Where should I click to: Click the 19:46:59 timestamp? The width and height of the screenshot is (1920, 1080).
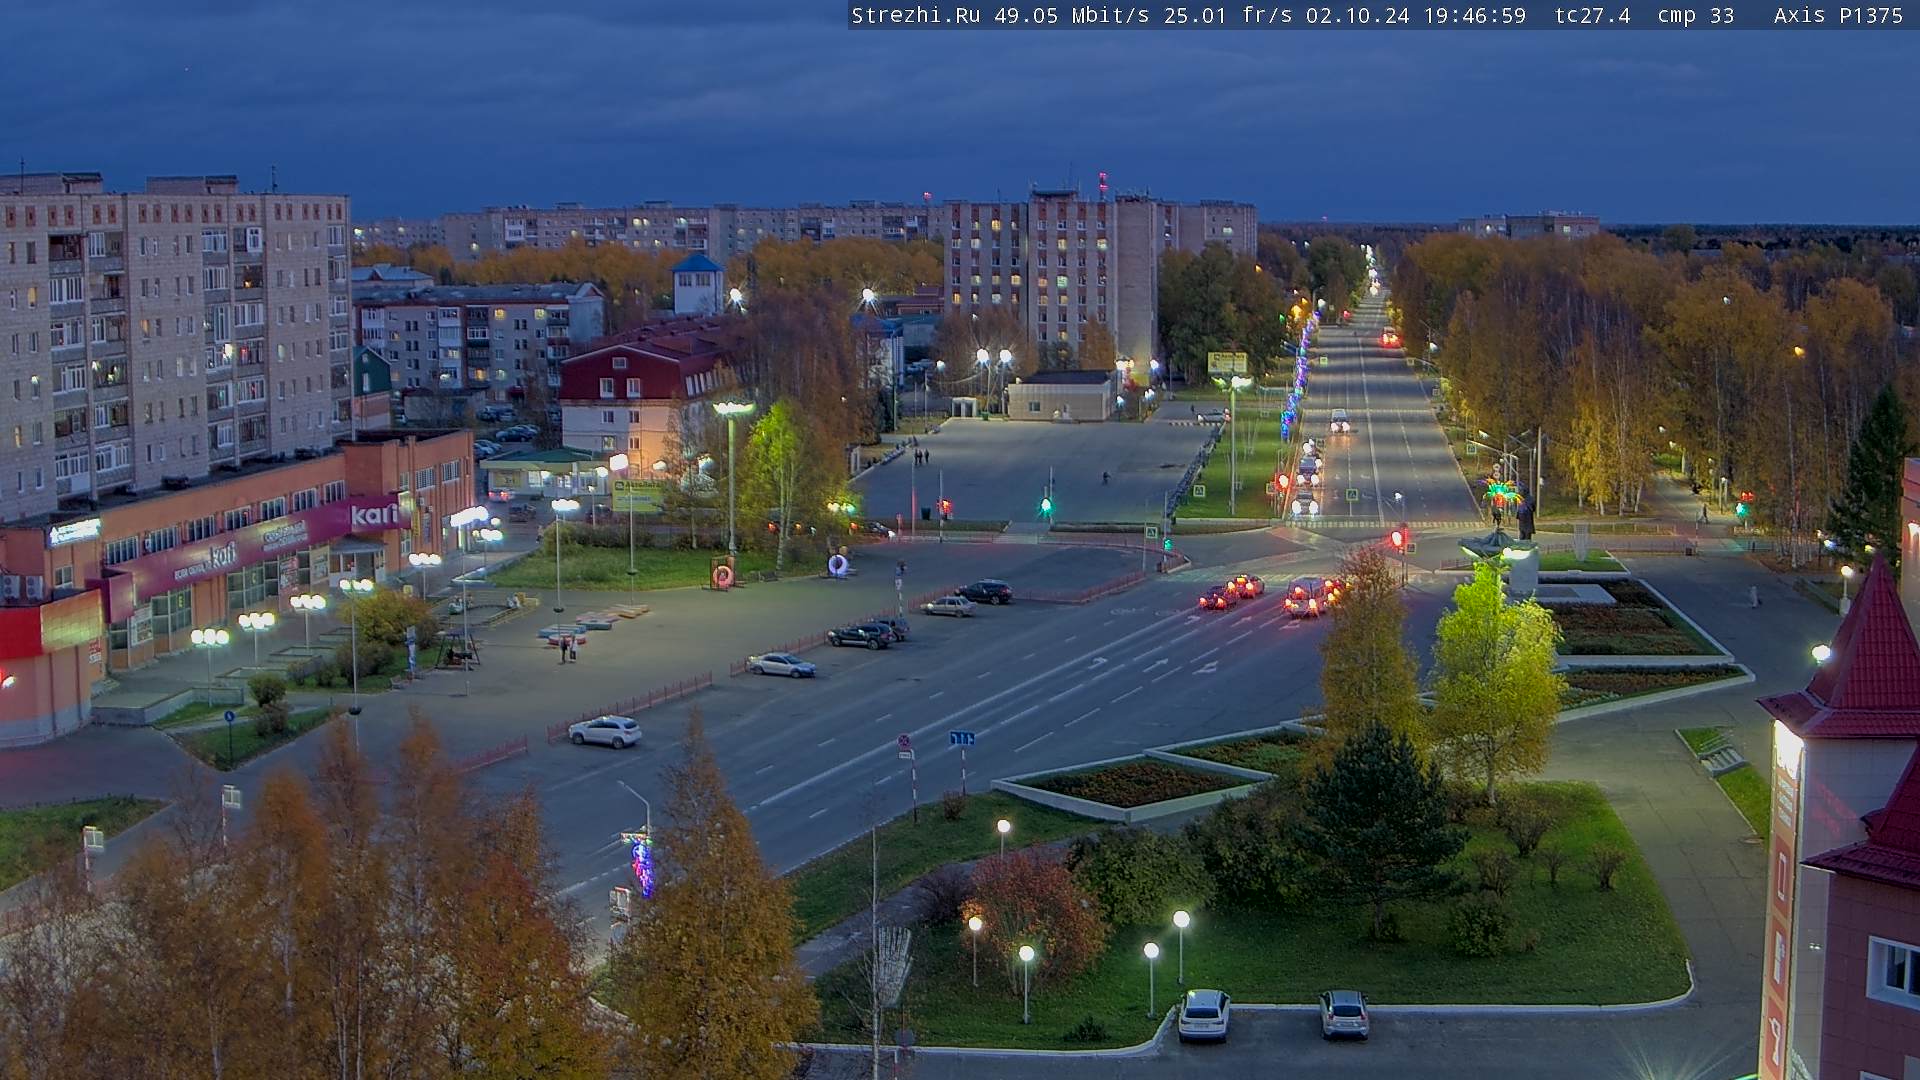(1475, 15)
